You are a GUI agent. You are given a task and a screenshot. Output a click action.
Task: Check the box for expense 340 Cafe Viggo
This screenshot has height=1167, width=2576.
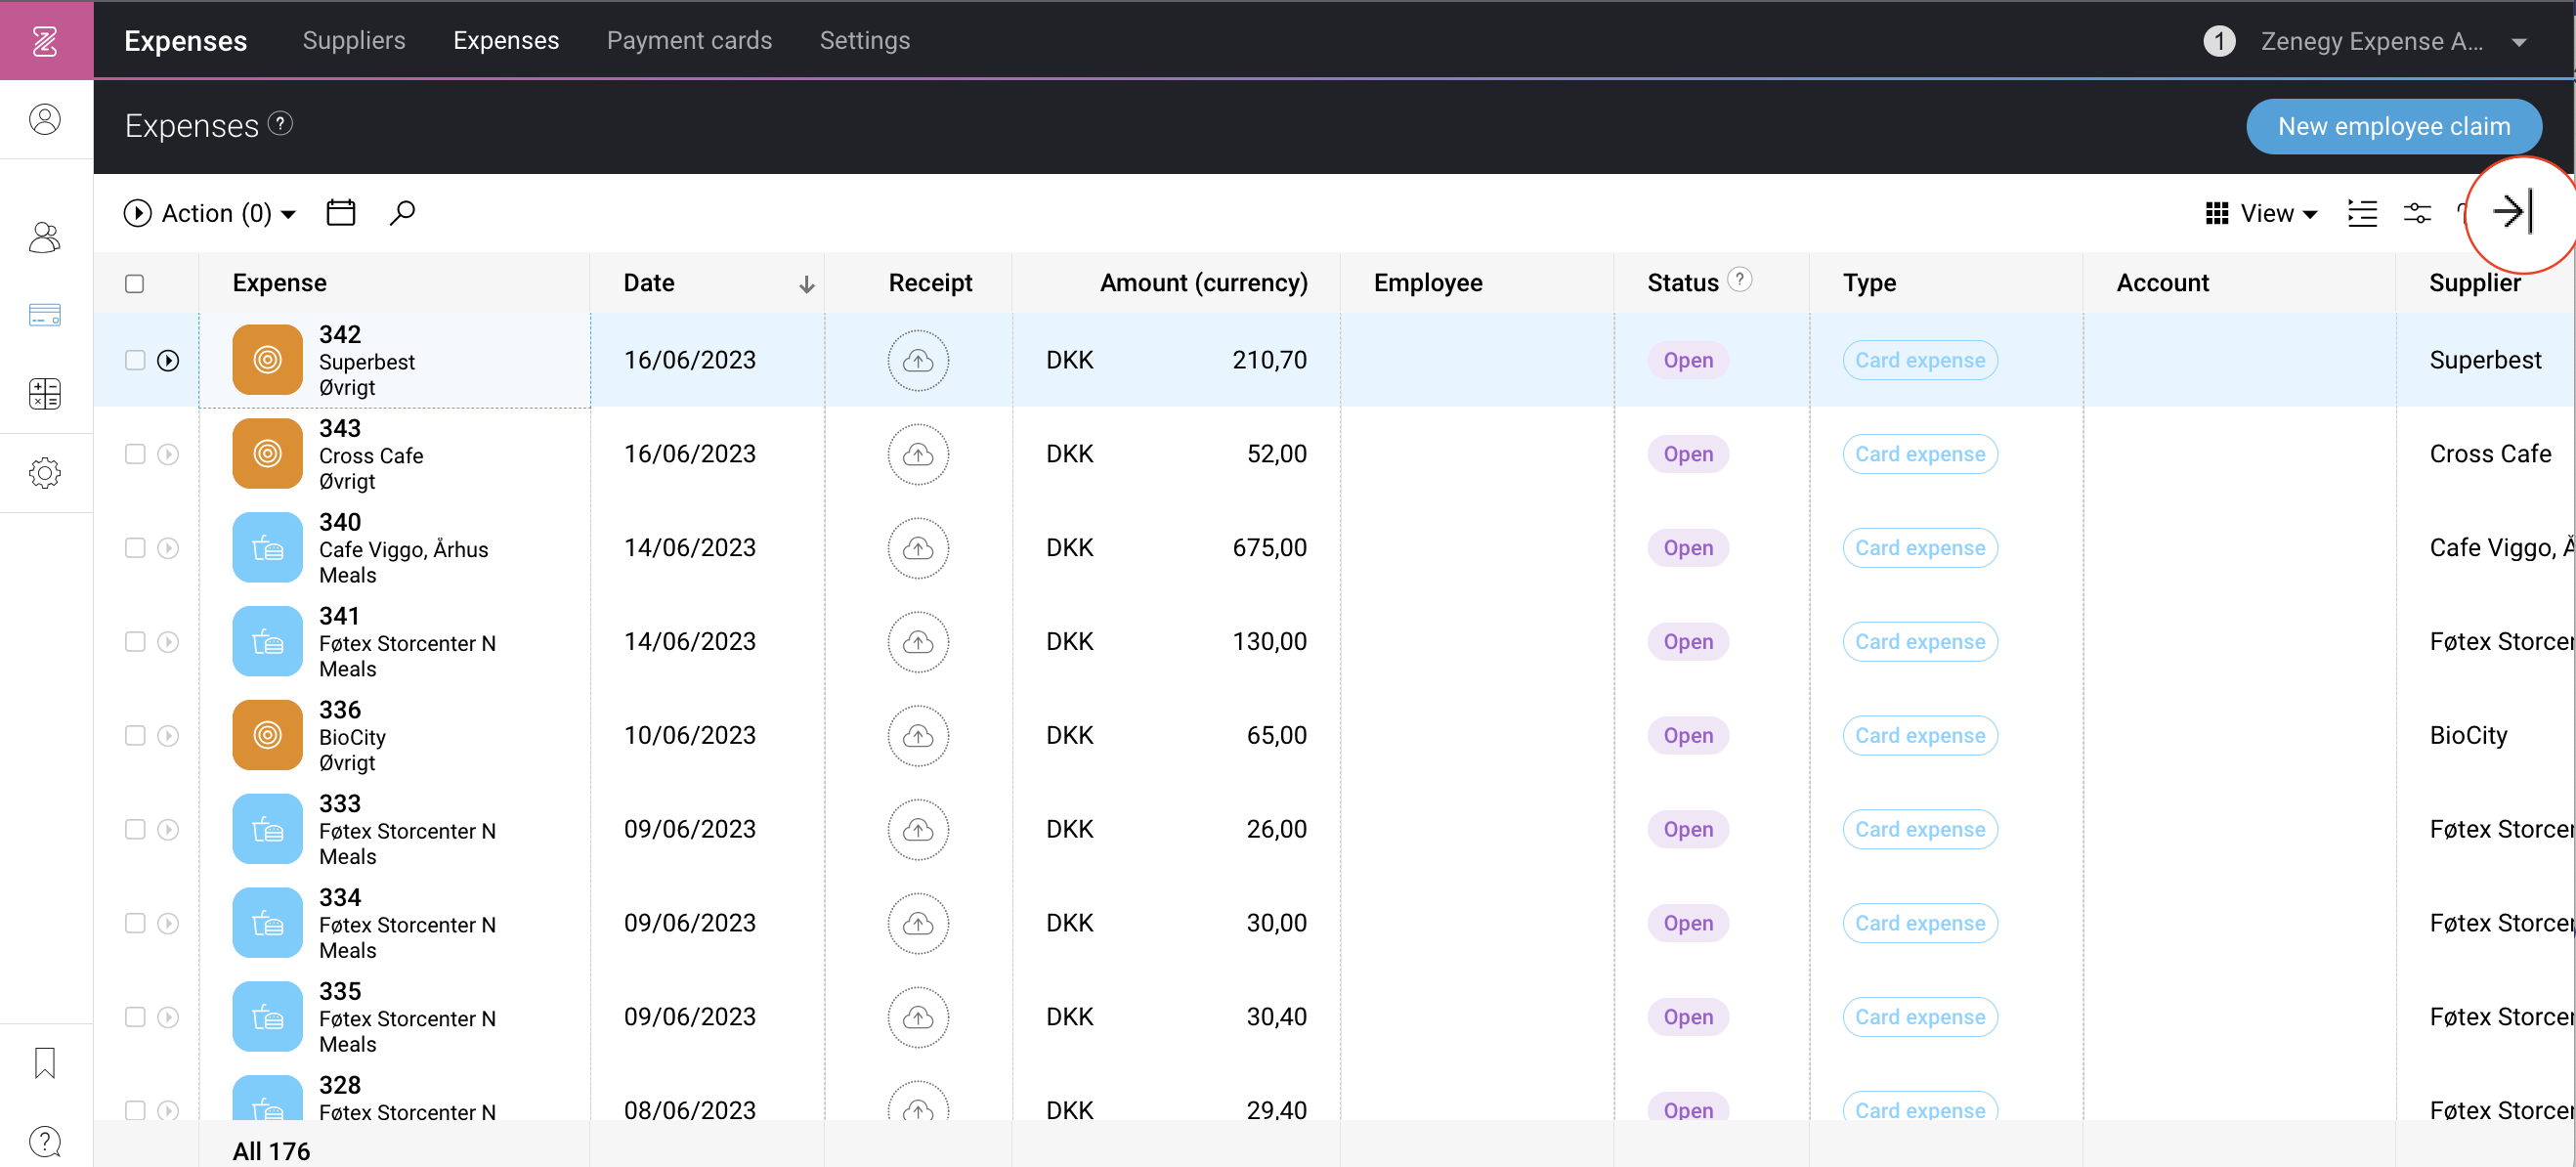(x=135, y=548)
